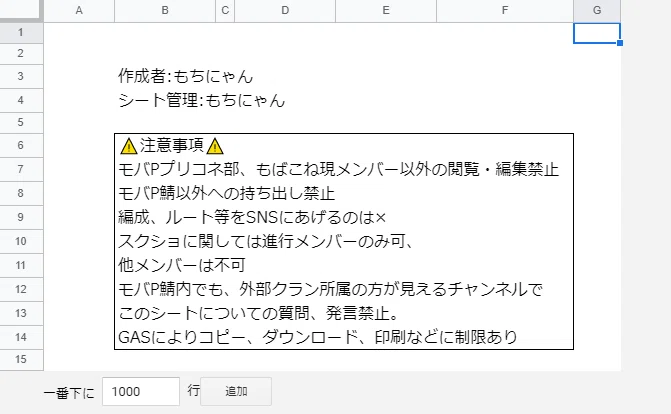Select row 2 header

tap(21, 54)
